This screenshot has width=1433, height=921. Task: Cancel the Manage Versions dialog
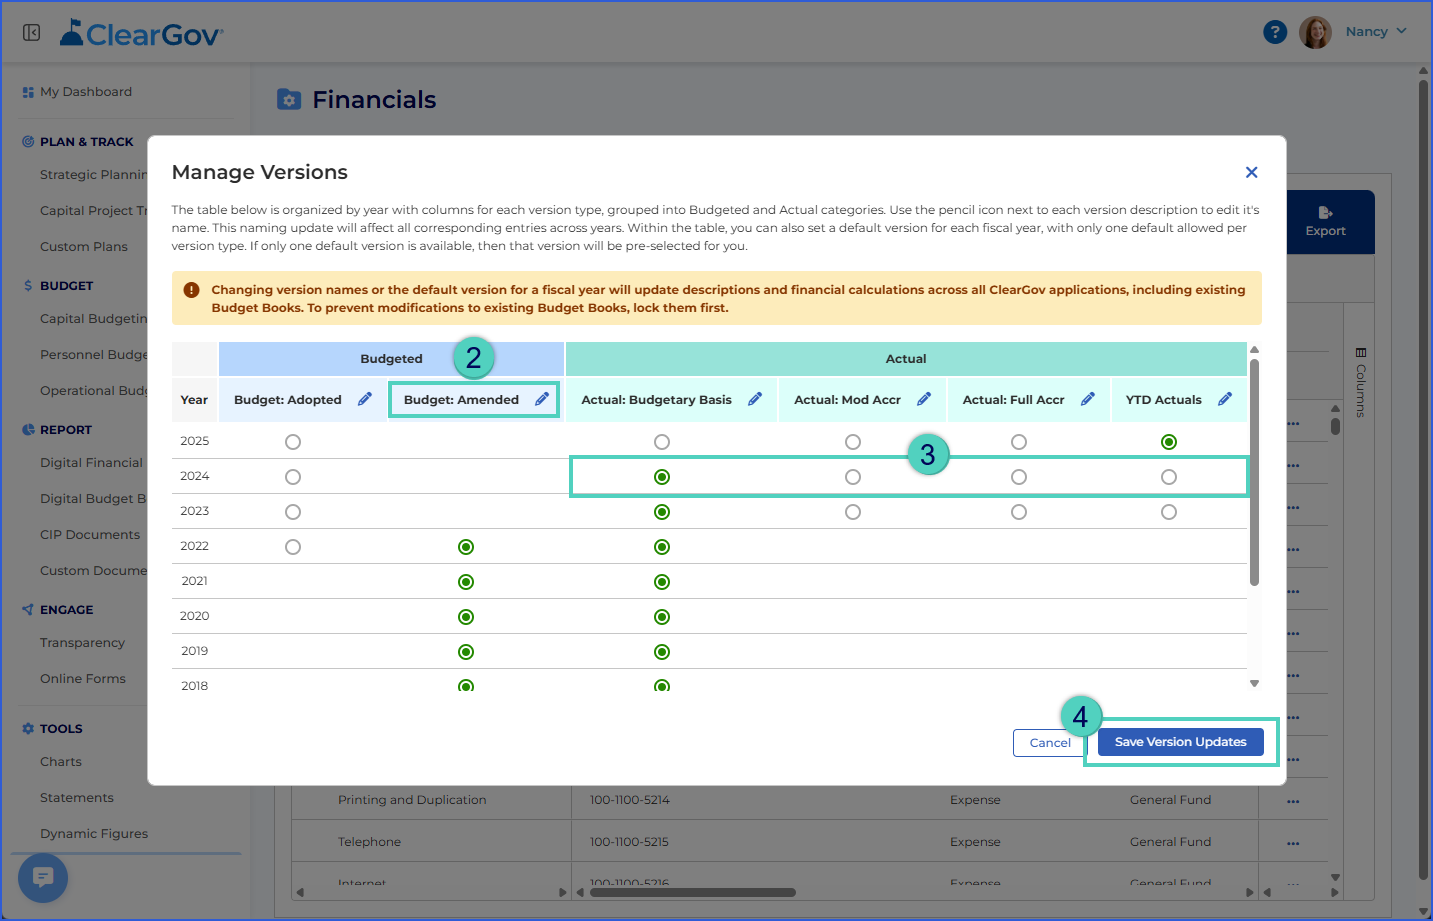click(1050, 743)
